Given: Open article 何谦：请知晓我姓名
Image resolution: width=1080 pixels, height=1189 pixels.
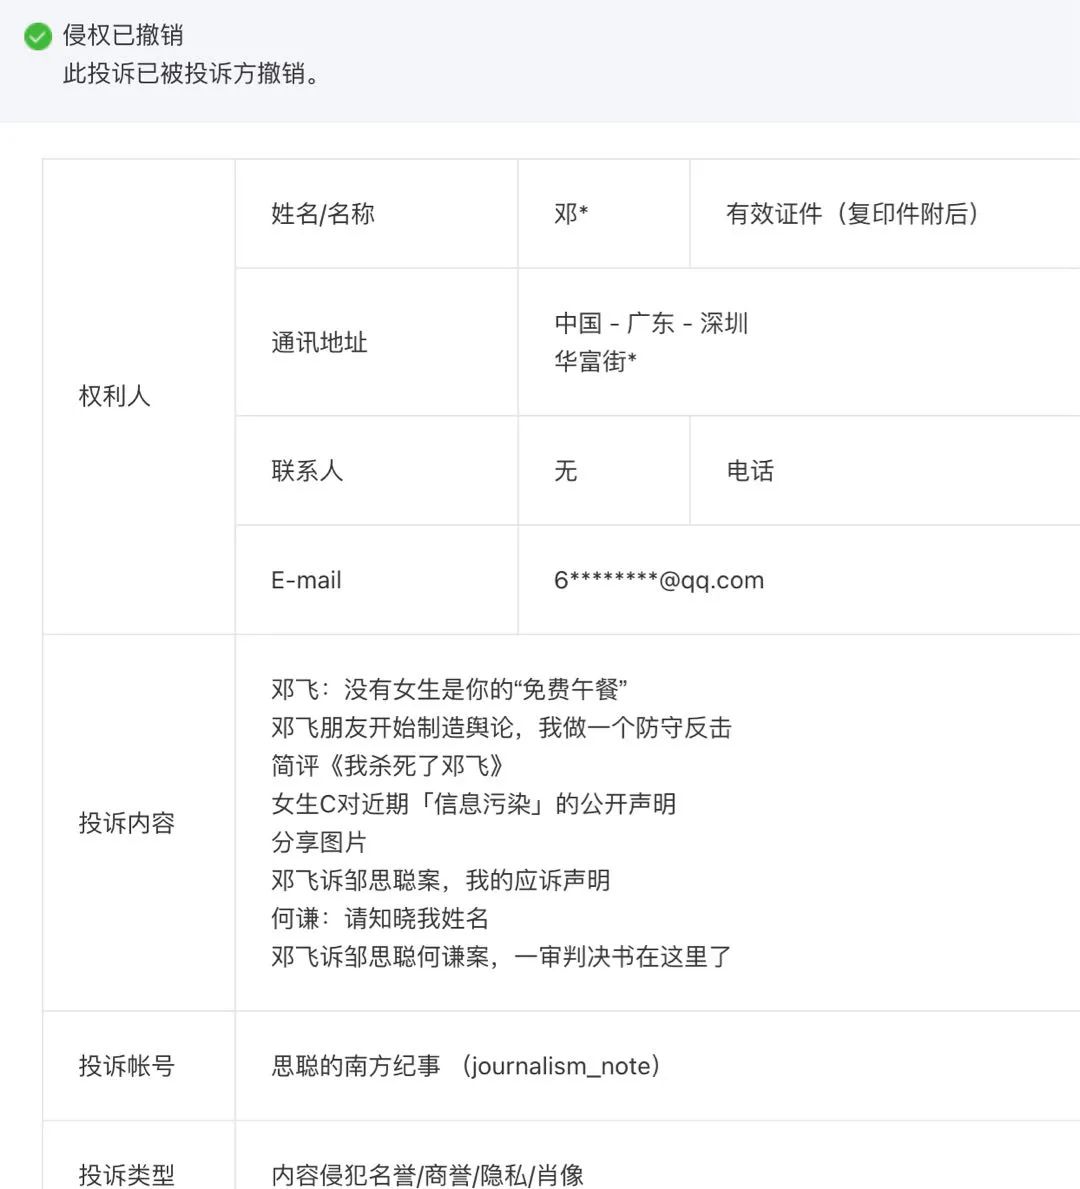Looking at the screenshot, I should pyautogui.click(x=380, y=918).
